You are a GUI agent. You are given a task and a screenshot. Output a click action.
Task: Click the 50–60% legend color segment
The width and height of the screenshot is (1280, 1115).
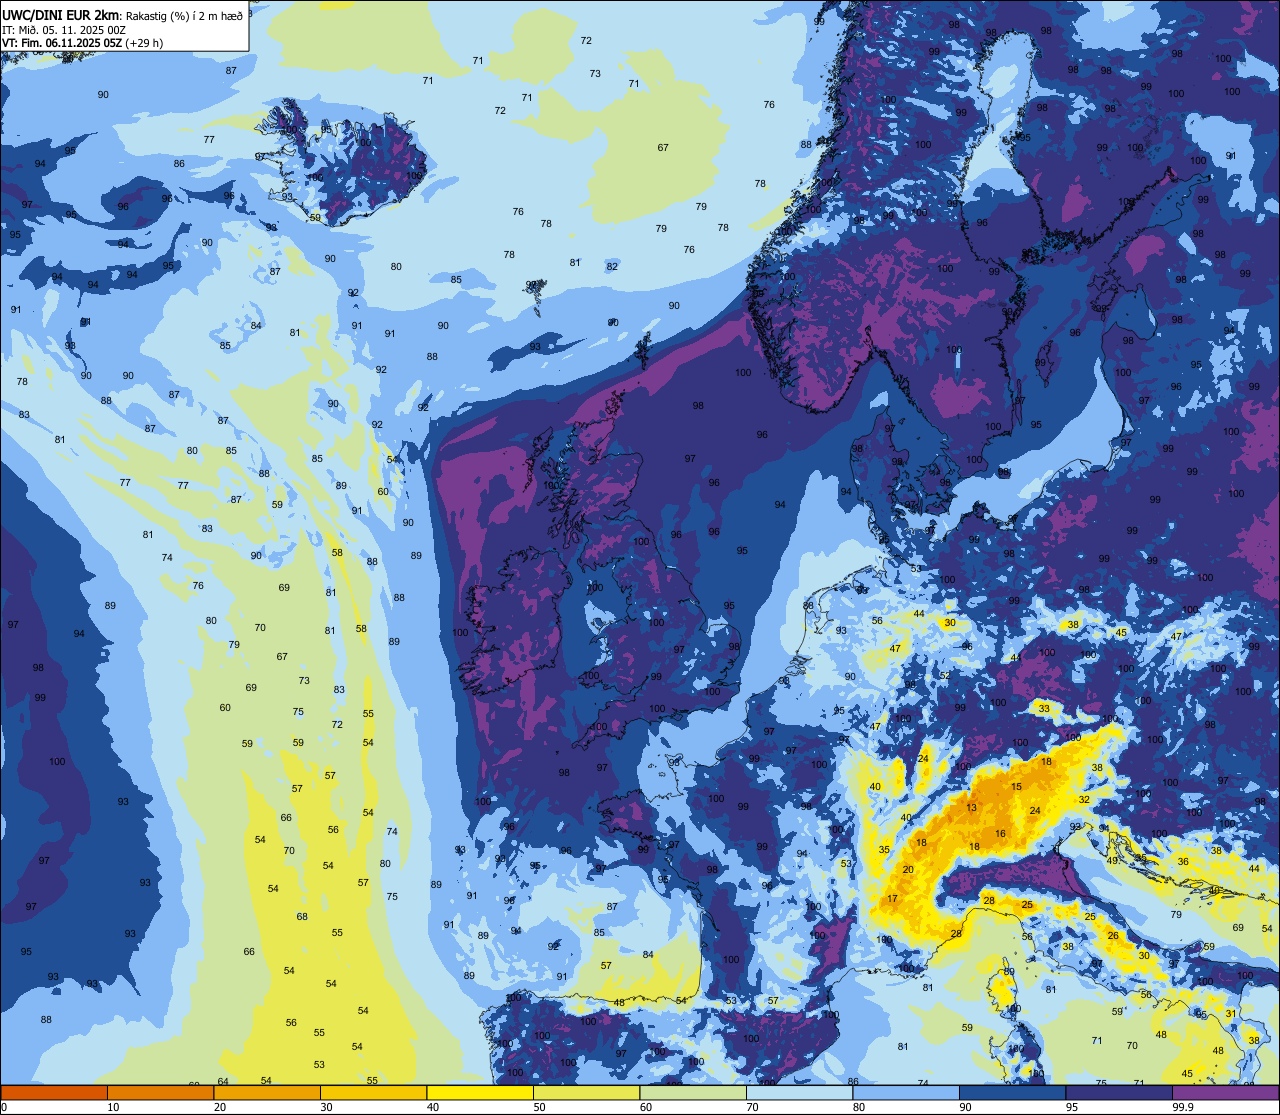pos(586,1092)
